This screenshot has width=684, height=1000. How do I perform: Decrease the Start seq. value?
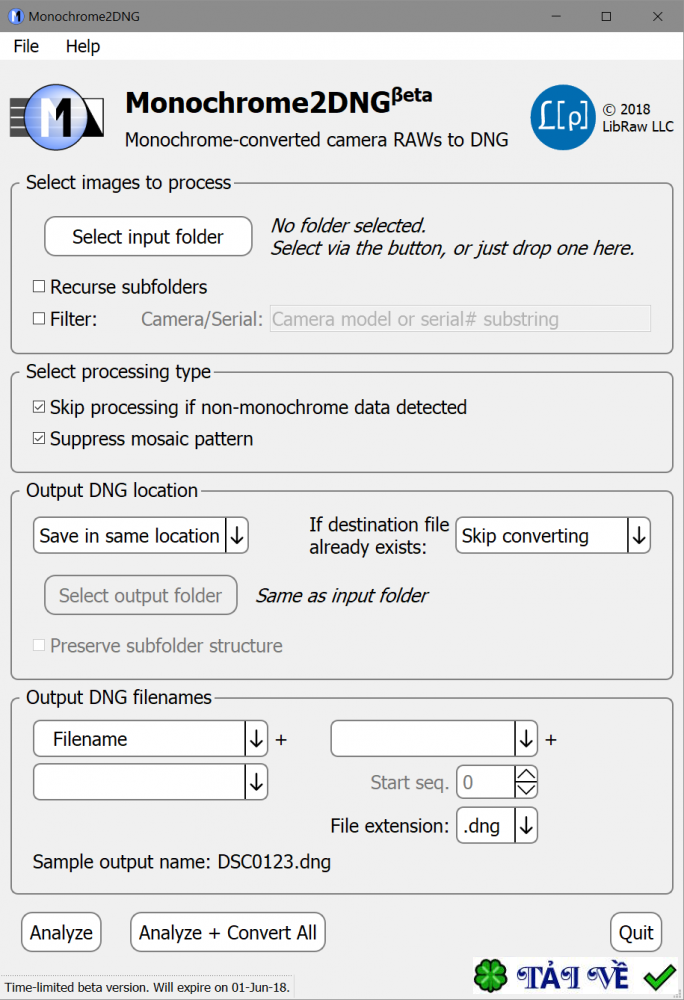tap(527, 789)
